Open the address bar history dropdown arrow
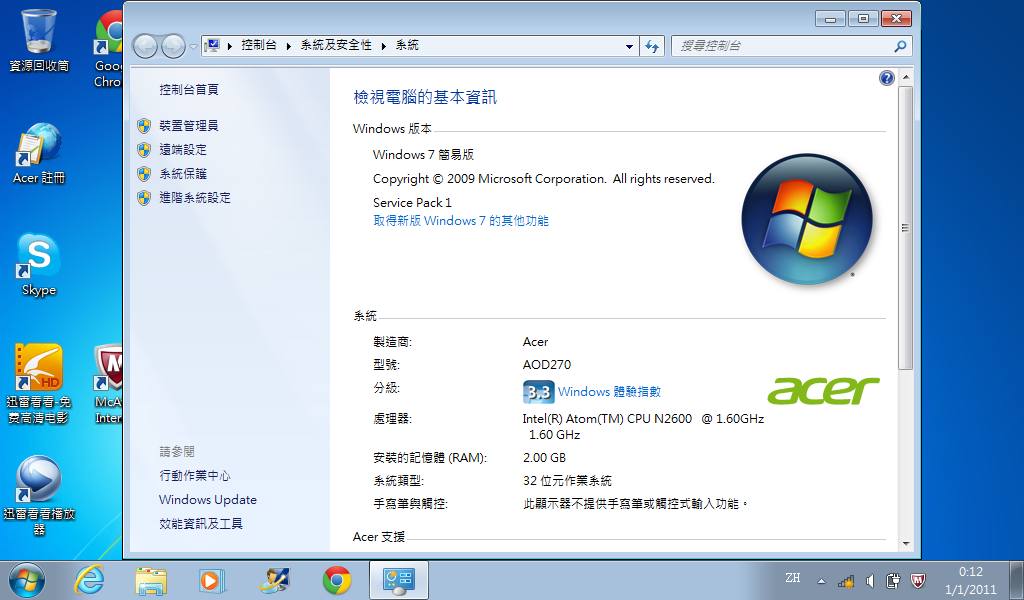 point(629,46)
